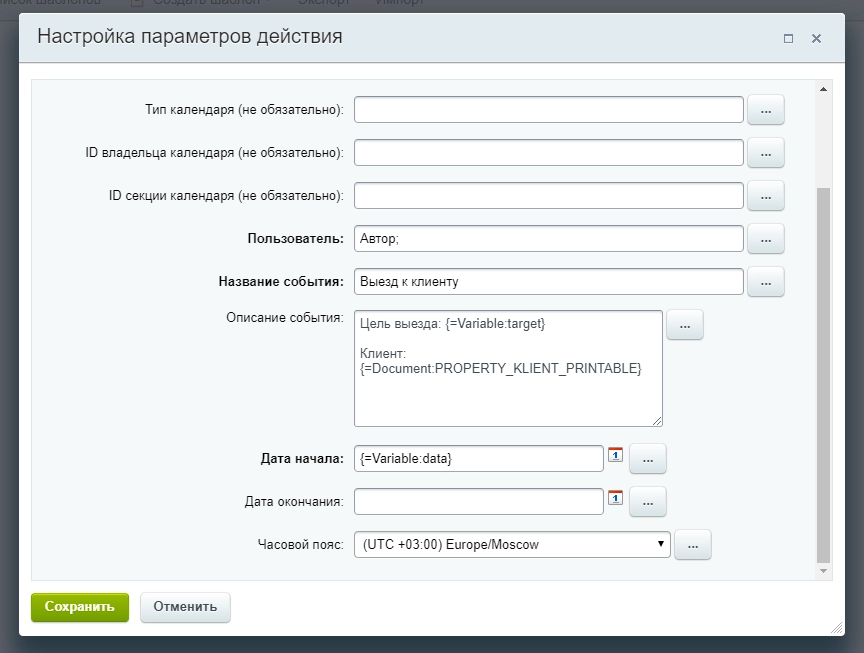Open insert-value dialog for "ID секции календаря"
864x653 pixels.
click(x=766, y=196)
